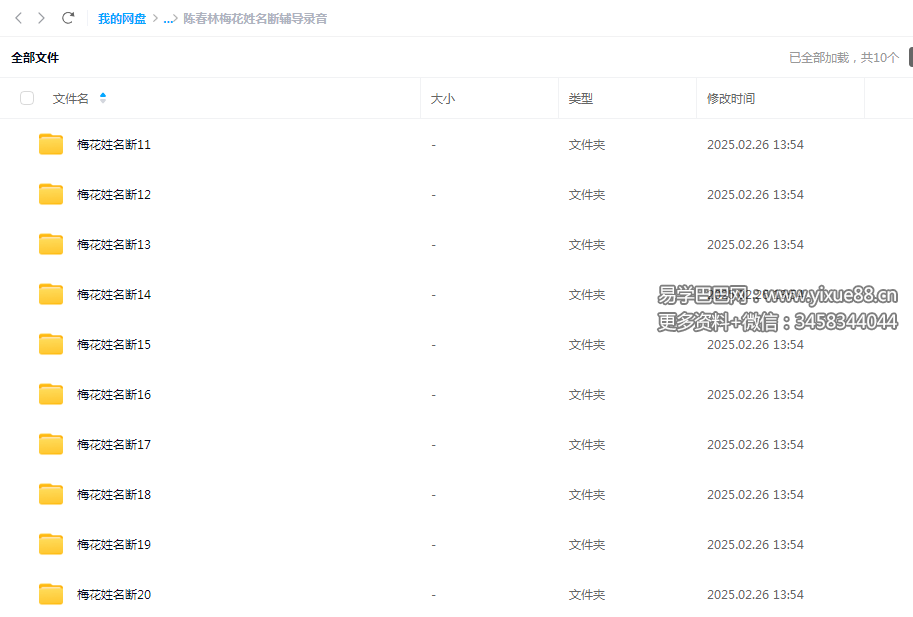This screenshot has width=913, height=617.
Task: Go to 我的网盘 breadcrumb link
Action: [x=122, y=19]
